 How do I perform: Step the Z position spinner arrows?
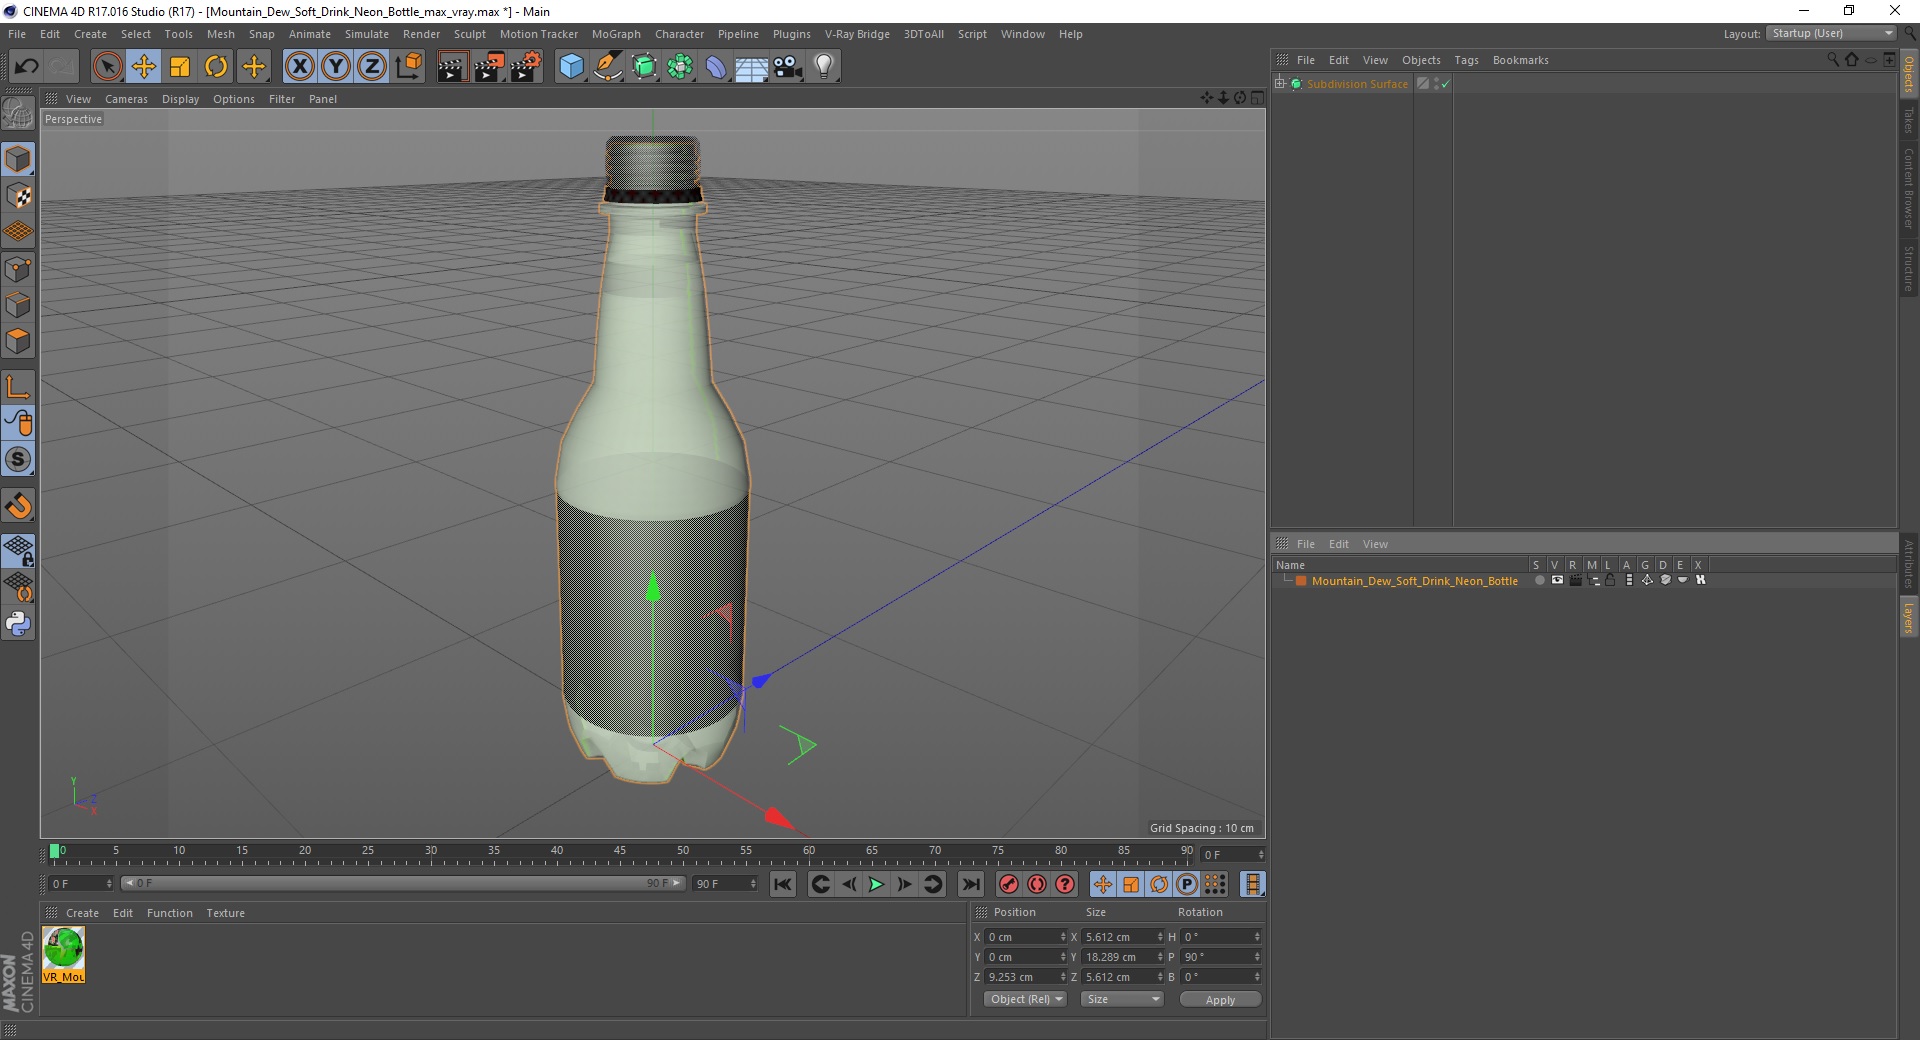pyautogui.click(x=1063, y=977)
